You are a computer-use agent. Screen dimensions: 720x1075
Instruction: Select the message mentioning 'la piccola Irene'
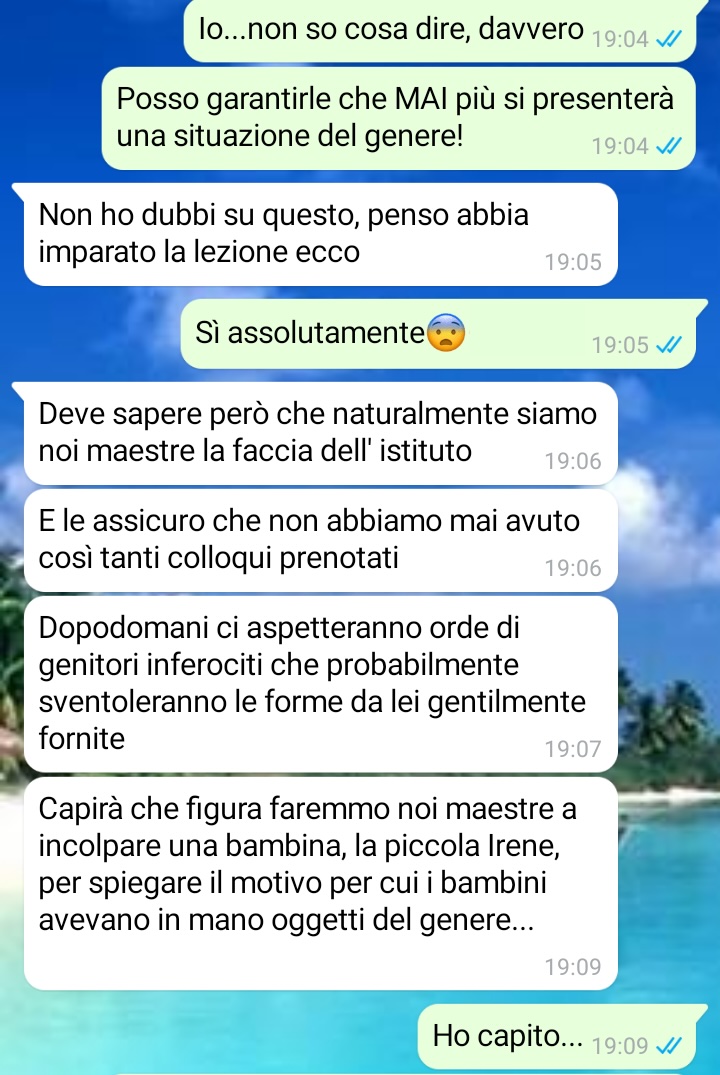tap(320, 883)
